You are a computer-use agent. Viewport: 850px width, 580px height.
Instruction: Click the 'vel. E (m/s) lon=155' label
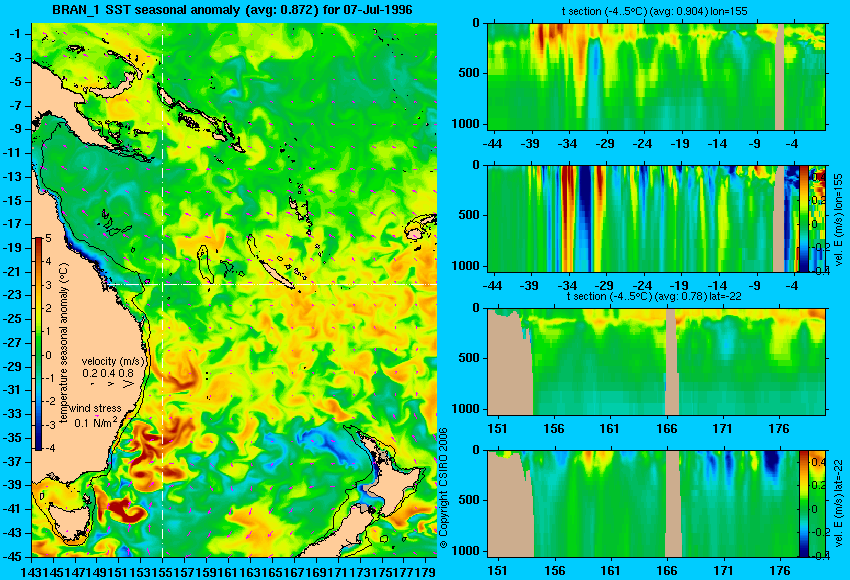point(838,220)
